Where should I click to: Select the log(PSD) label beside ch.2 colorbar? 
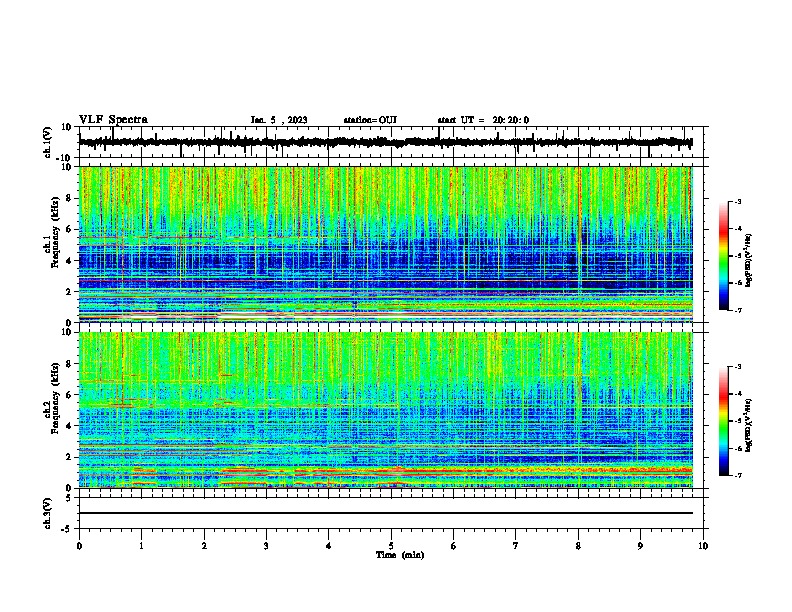pos(748,425)
